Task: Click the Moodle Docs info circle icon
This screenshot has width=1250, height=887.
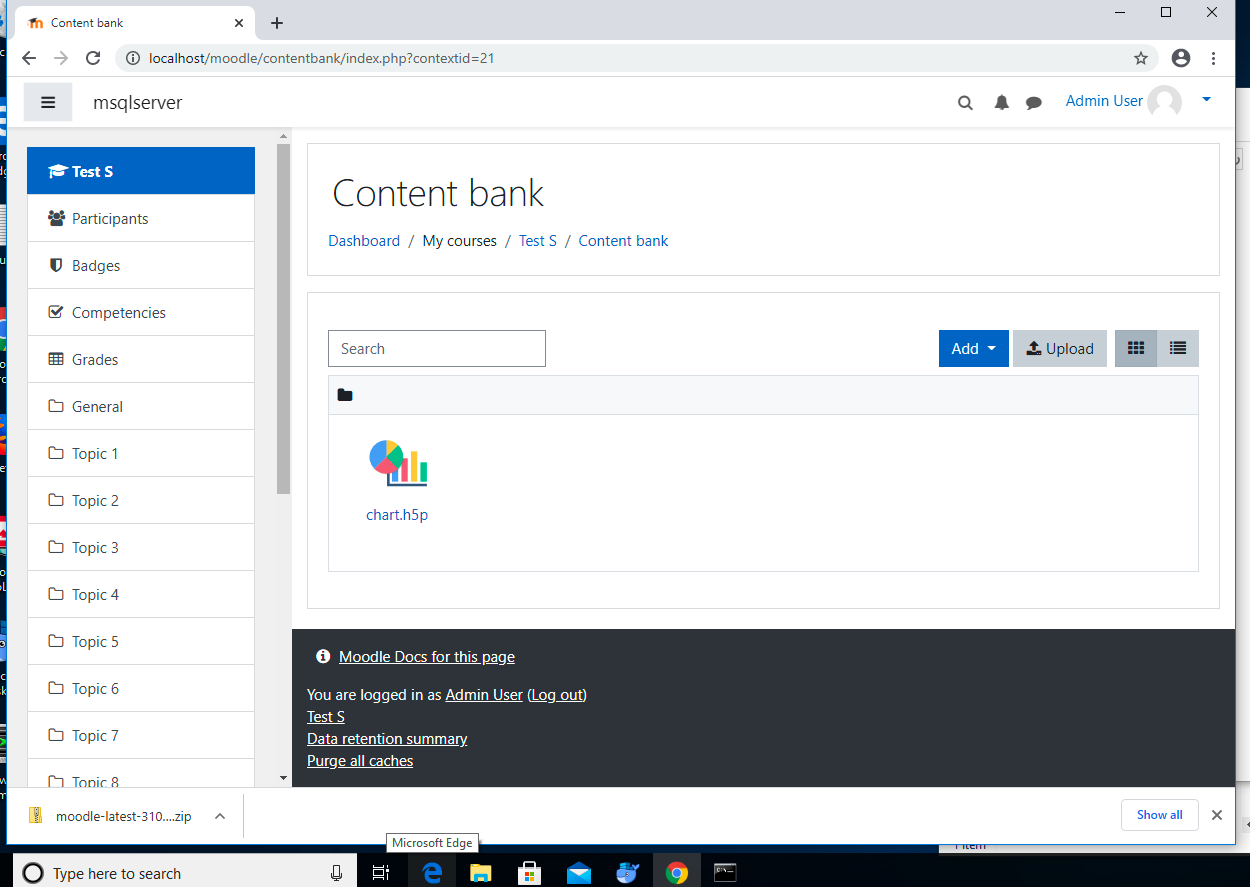Action: 323,656
